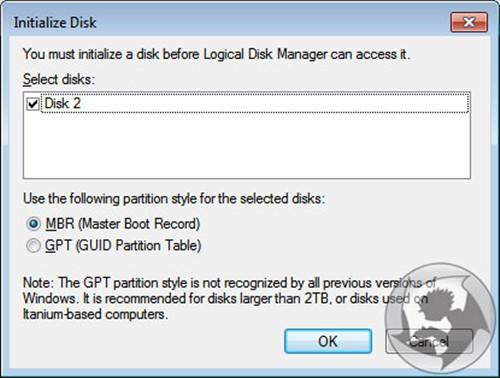
Task: Click the globe watermark logo
Action: click(440, 318)
